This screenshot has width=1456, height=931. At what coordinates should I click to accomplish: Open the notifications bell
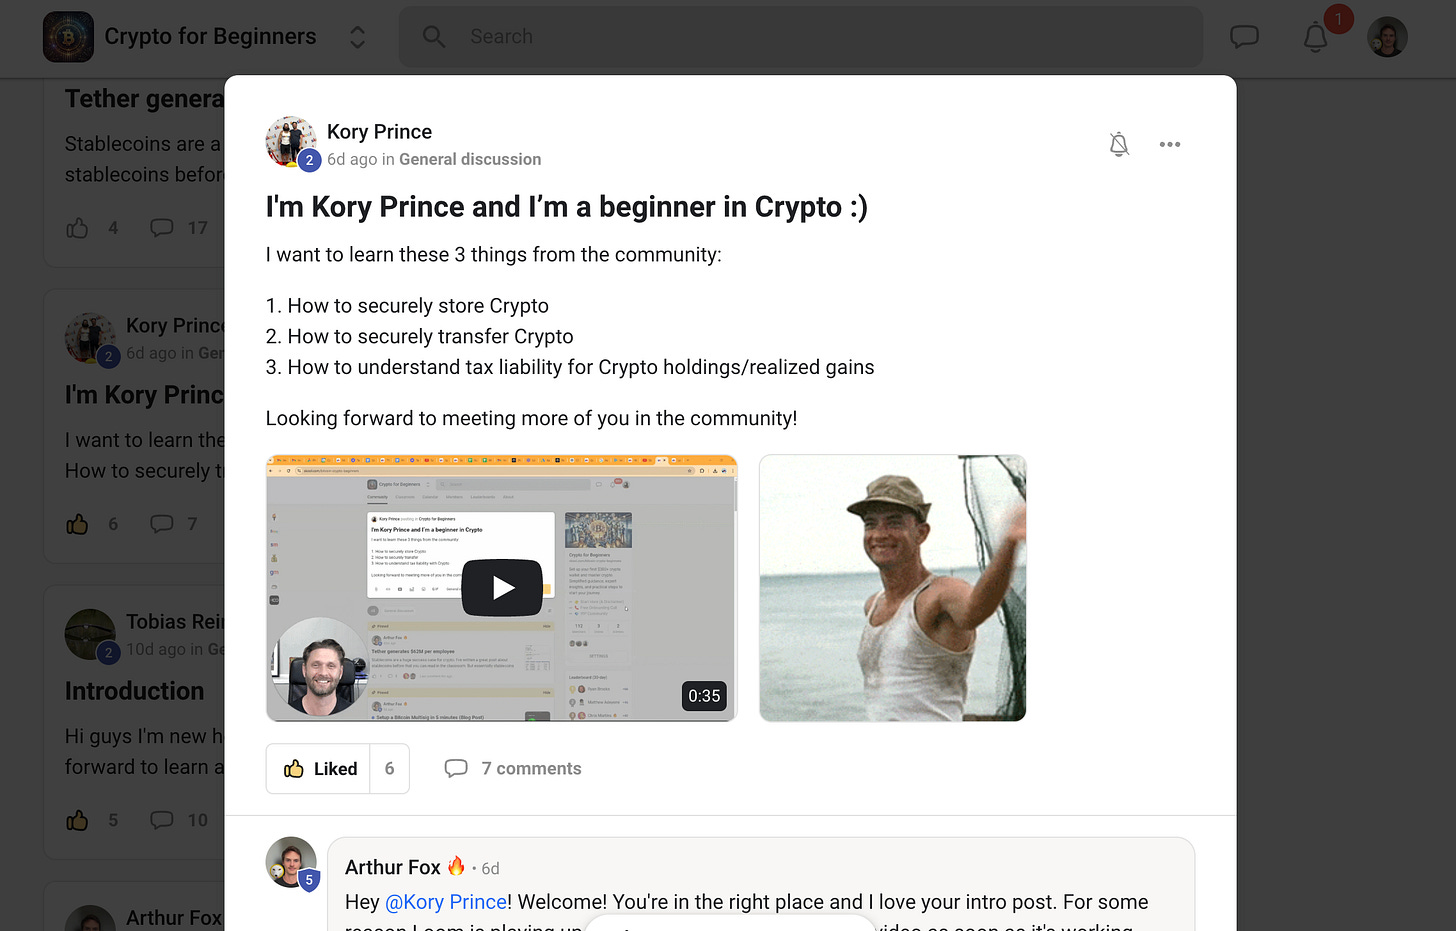[1315, 37]
